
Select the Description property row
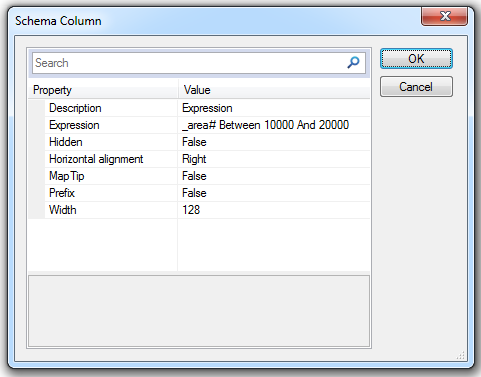(x=199, y=108)
